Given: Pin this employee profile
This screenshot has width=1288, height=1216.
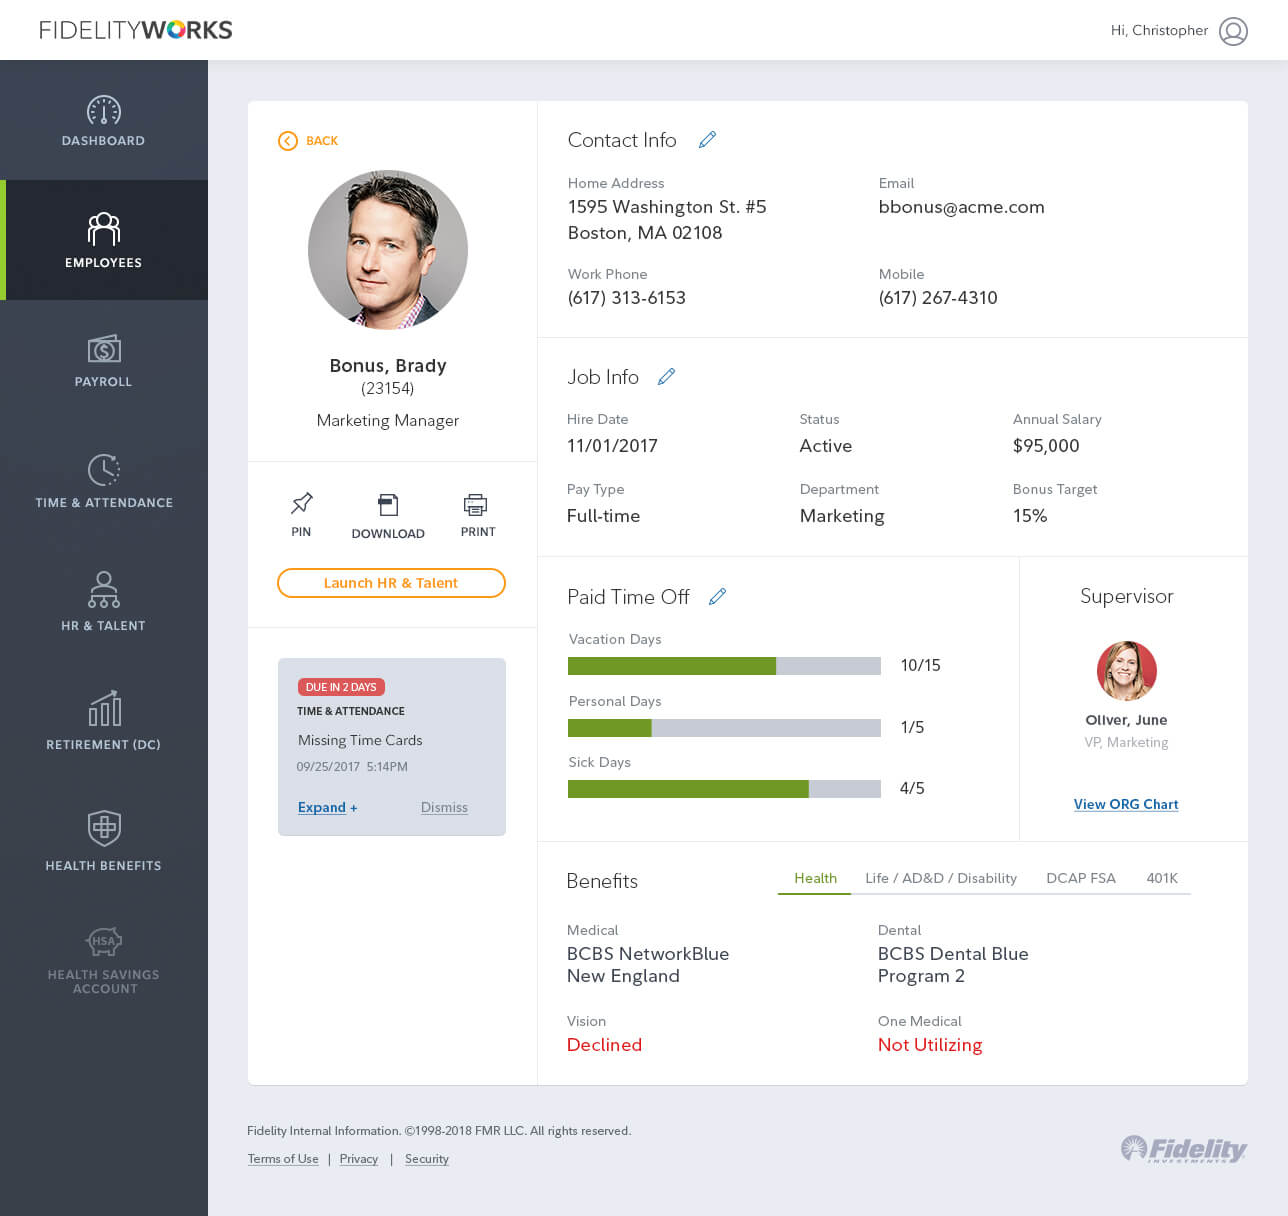Looking at the screenshot, I should pyautogui.click(x=301, y=504).
